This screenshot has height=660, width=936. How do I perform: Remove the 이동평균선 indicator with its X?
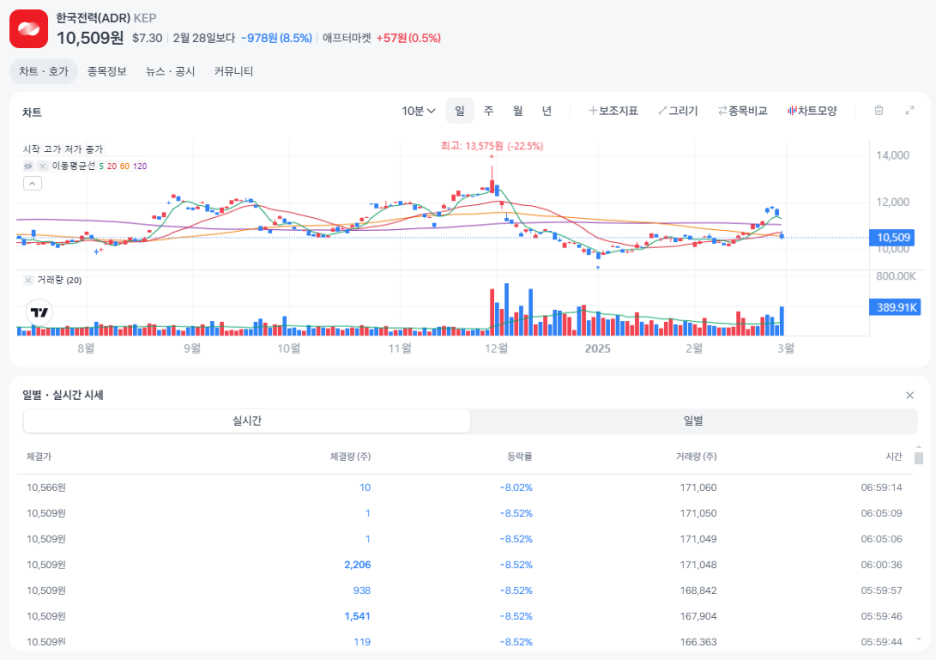42,166
